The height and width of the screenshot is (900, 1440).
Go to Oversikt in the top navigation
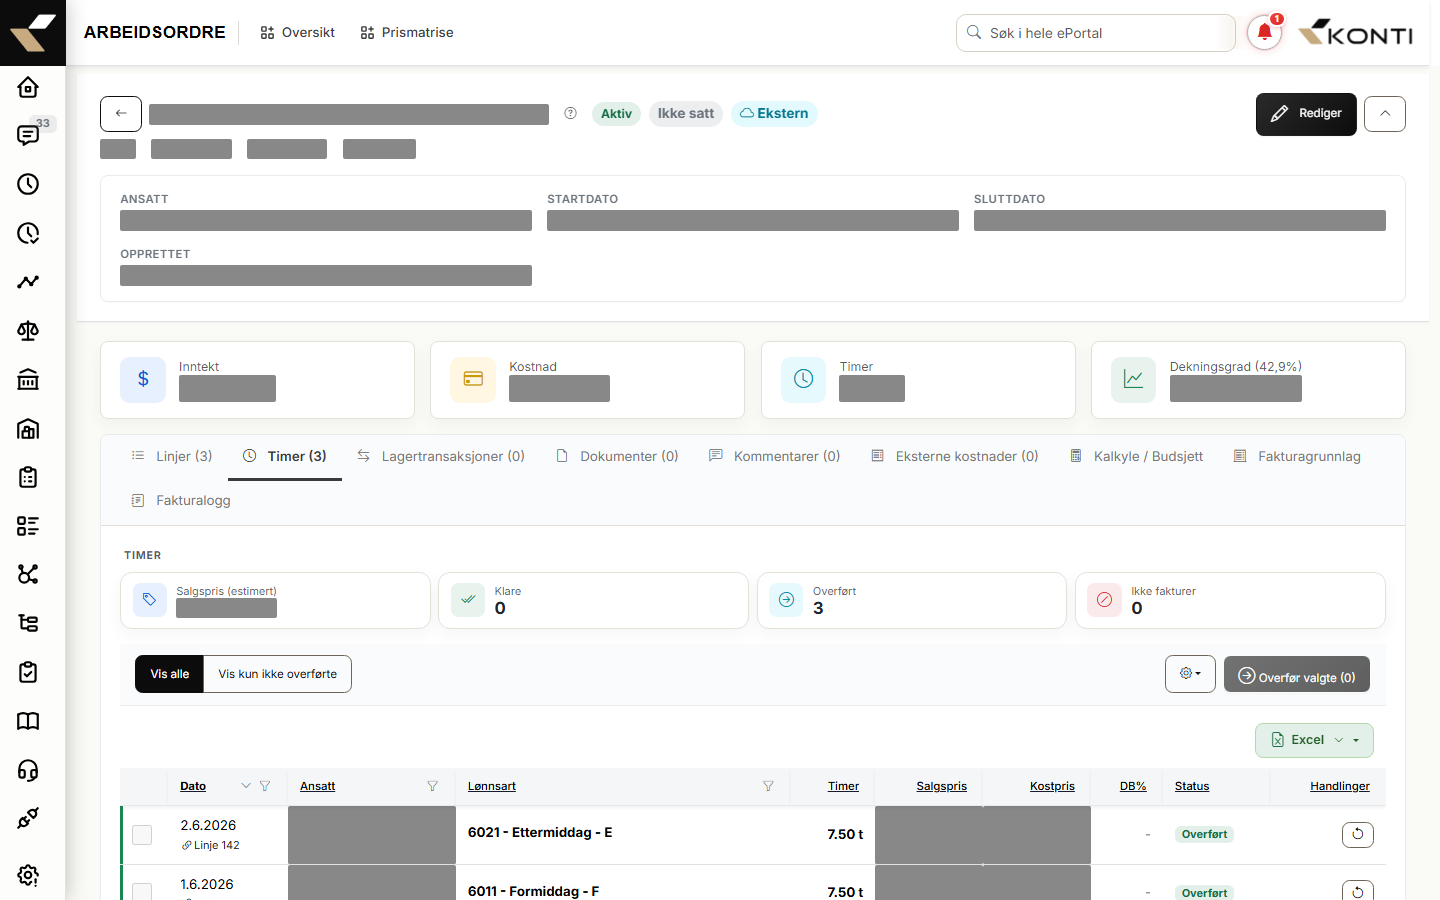[x=298, y=33]
